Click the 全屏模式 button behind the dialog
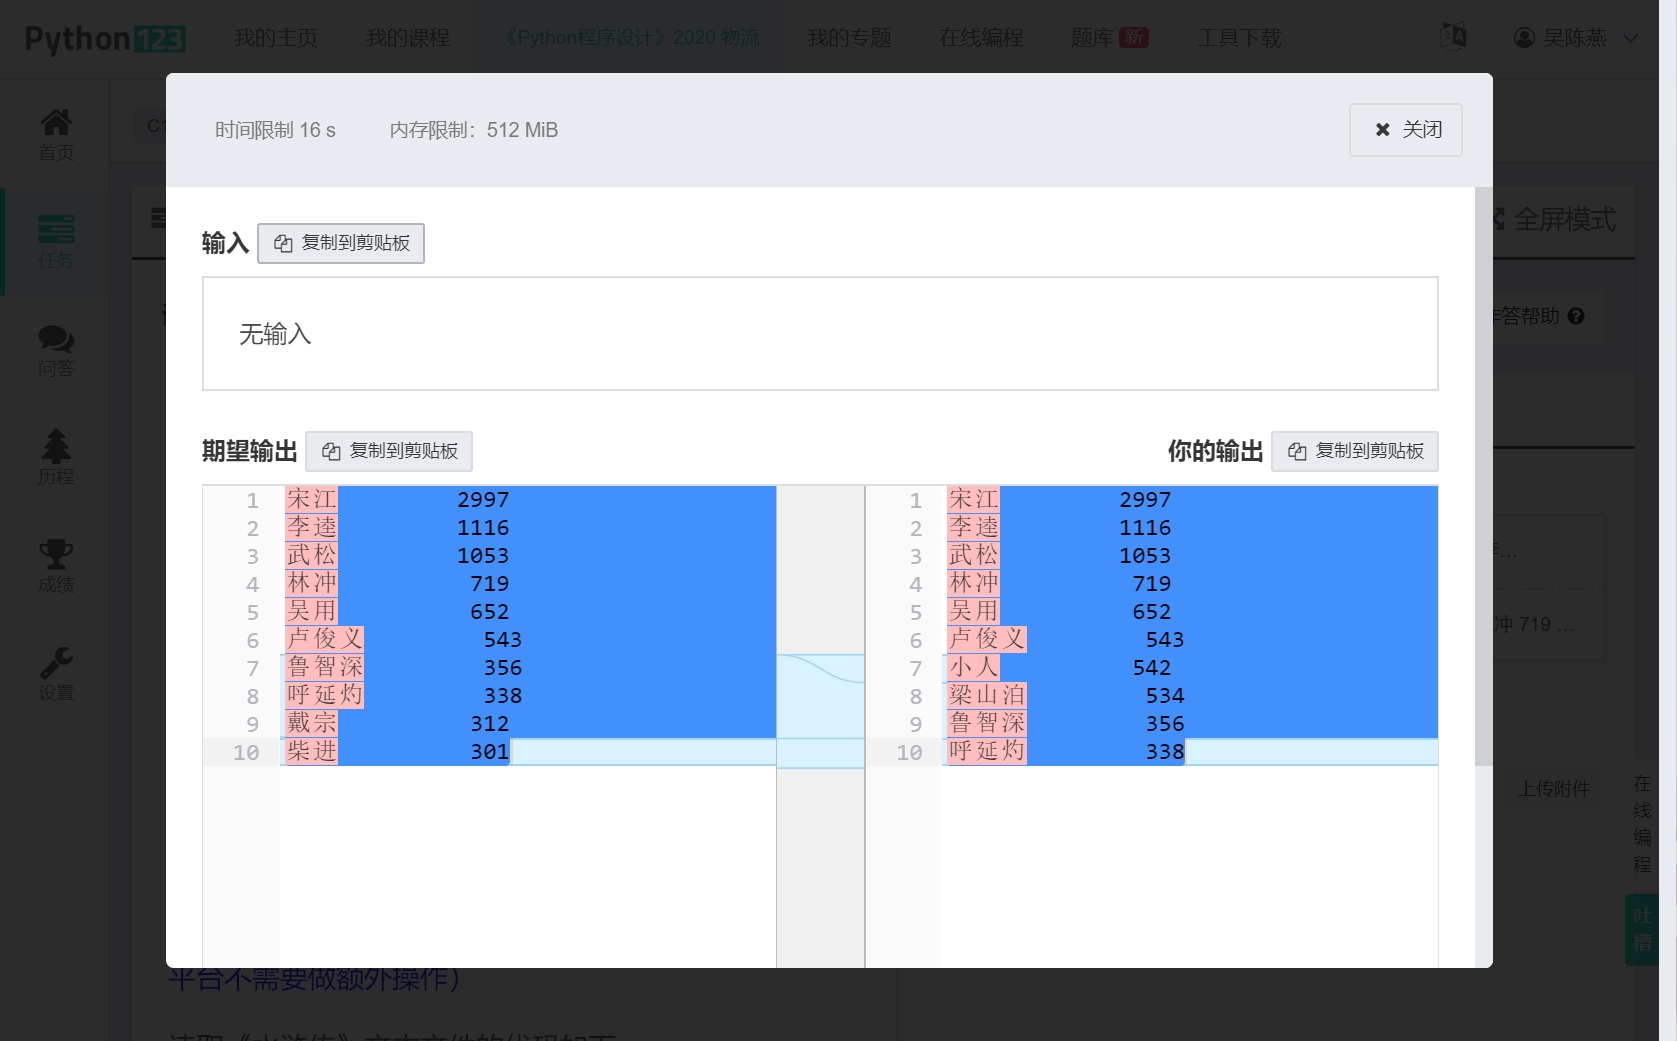The height and width of the screenshot is (1041, 1677). (1552, 219)
